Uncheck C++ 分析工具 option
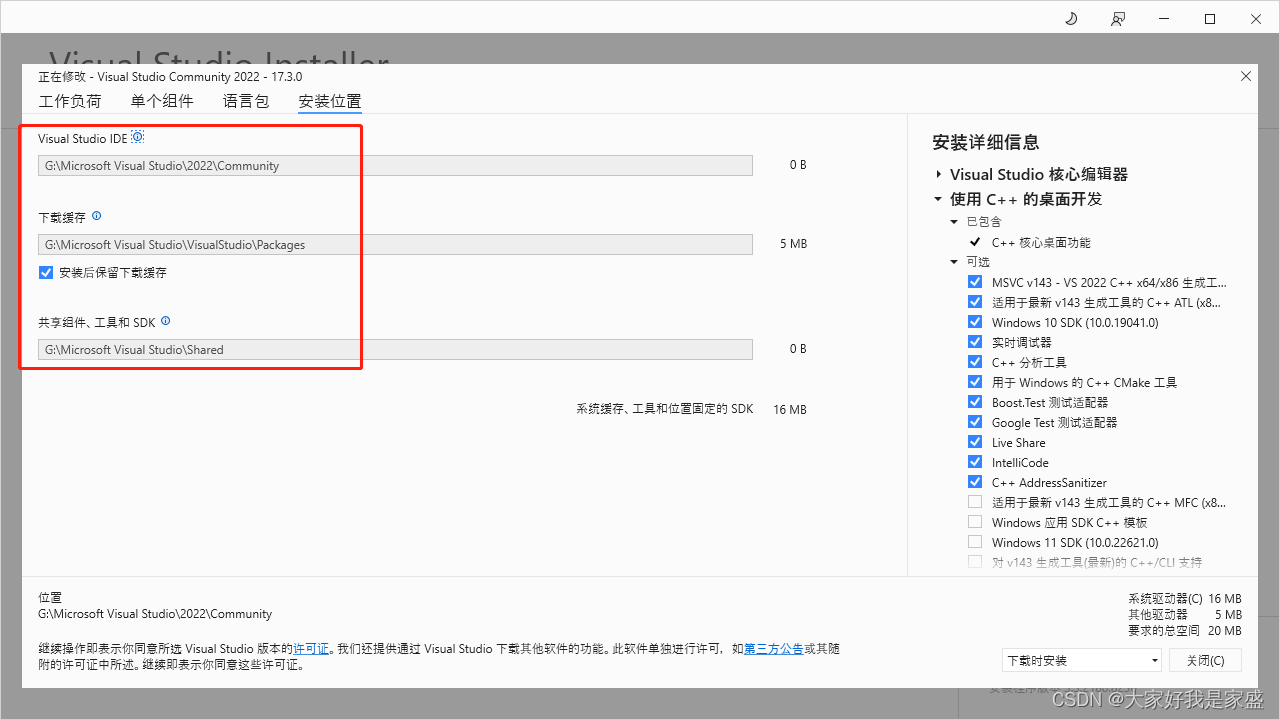This screenshot has width=1280, height=720. tap(975, 362)
